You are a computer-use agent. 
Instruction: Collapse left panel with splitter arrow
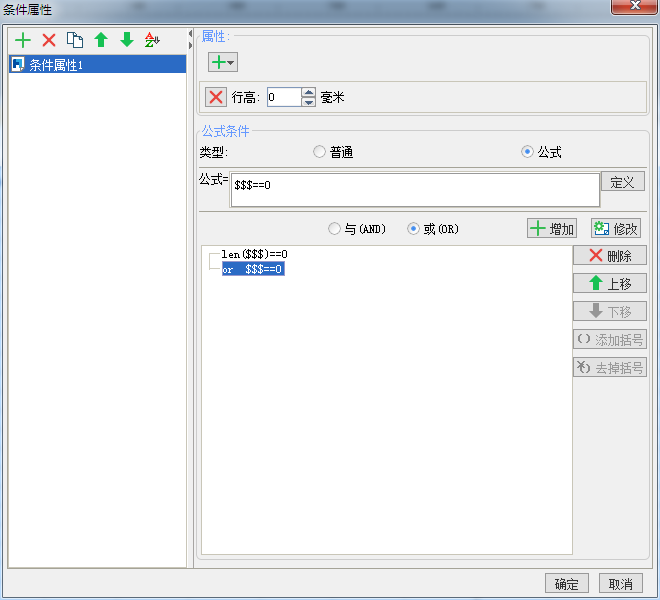190,33
